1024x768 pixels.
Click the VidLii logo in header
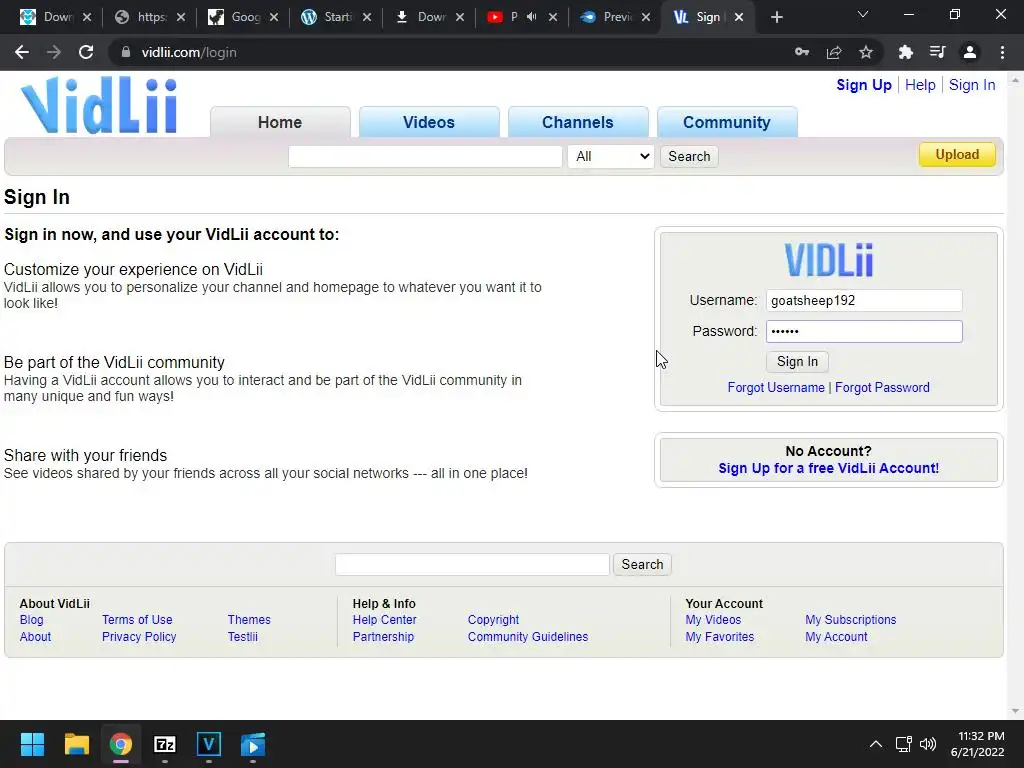(99, 105)
